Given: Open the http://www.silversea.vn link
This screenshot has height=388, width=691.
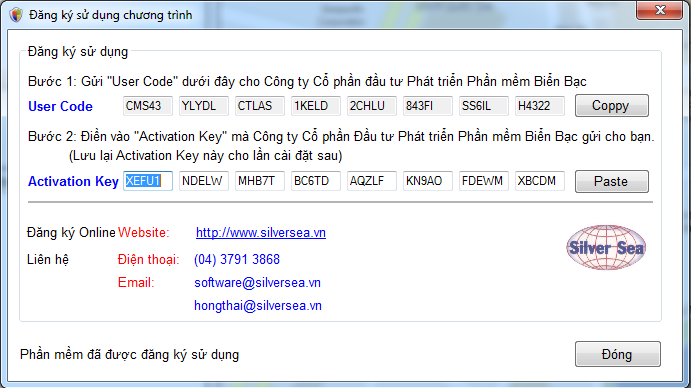Looking at the screenshot, I should pos(261,232).
